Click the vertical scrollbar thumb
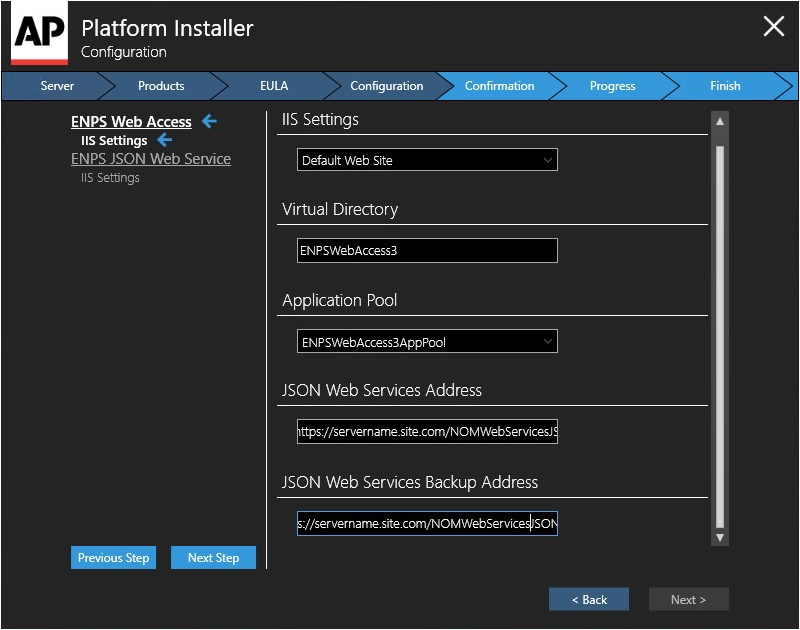 click(720, 337)
